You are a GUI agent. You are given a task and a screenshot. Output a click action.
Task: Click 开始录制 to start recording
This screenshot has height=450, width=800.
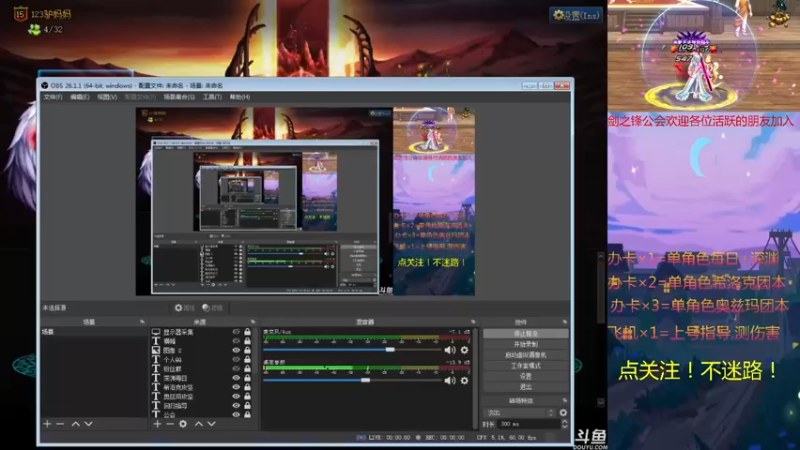pos(526,344)
